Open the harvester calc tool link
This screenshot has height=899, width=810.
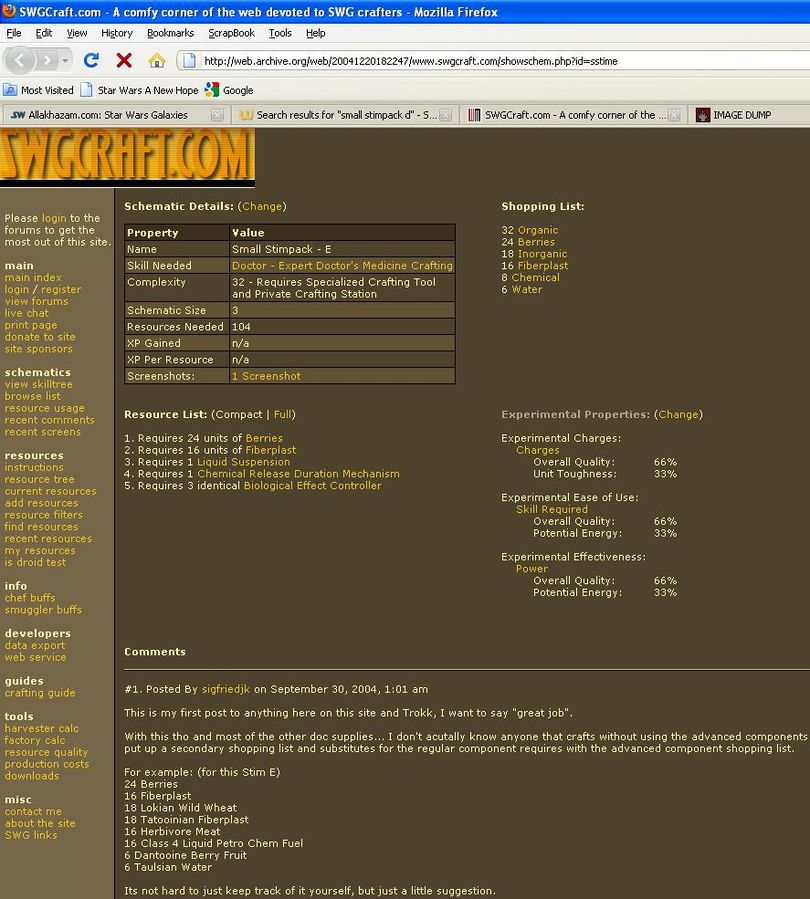pyautogui.click(x=41, y=728)
